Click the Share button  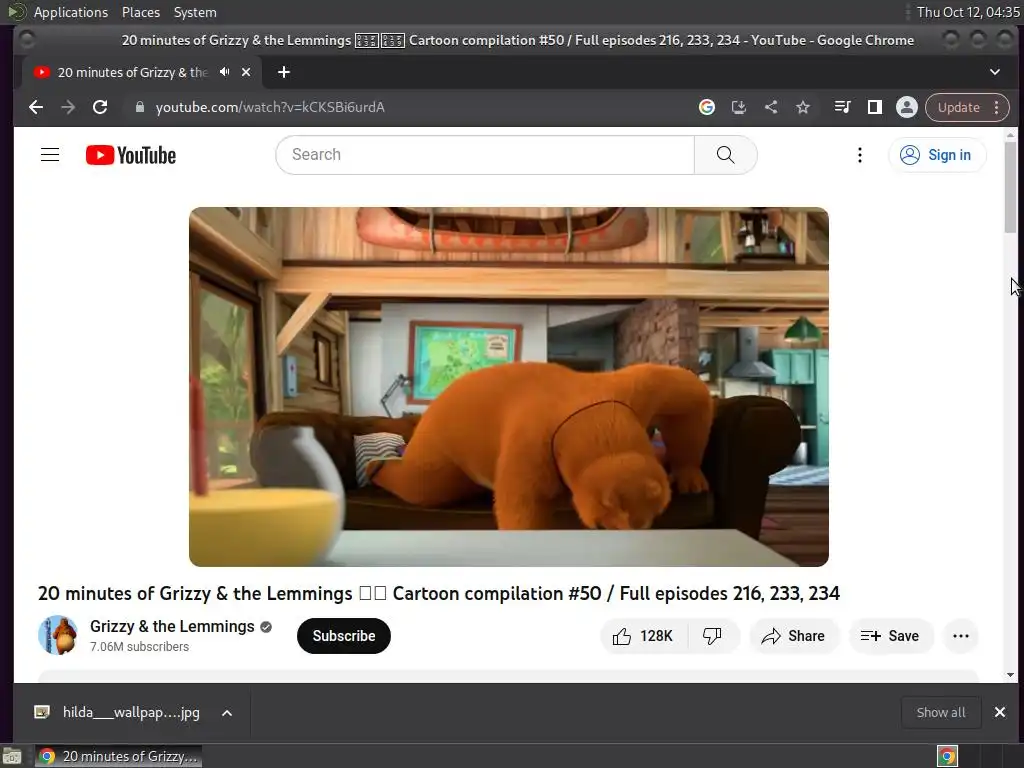point(793,636)
